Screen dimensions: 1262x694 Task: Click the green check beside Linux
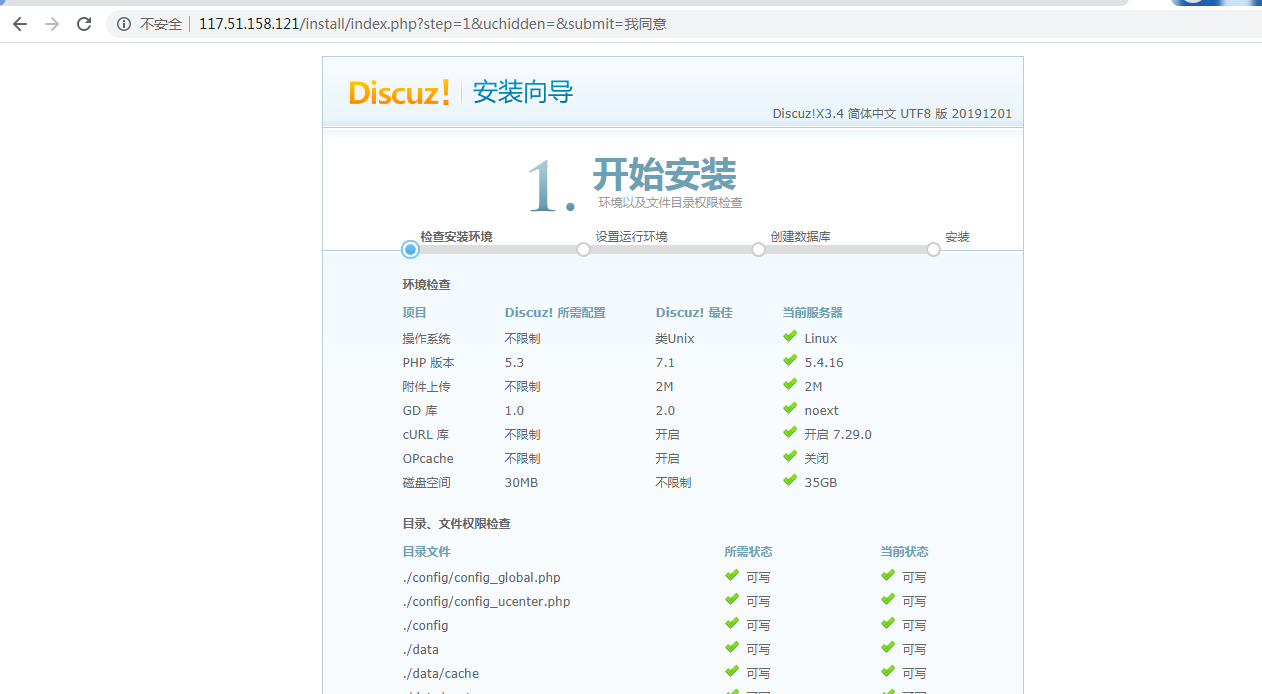click(790, 337)
